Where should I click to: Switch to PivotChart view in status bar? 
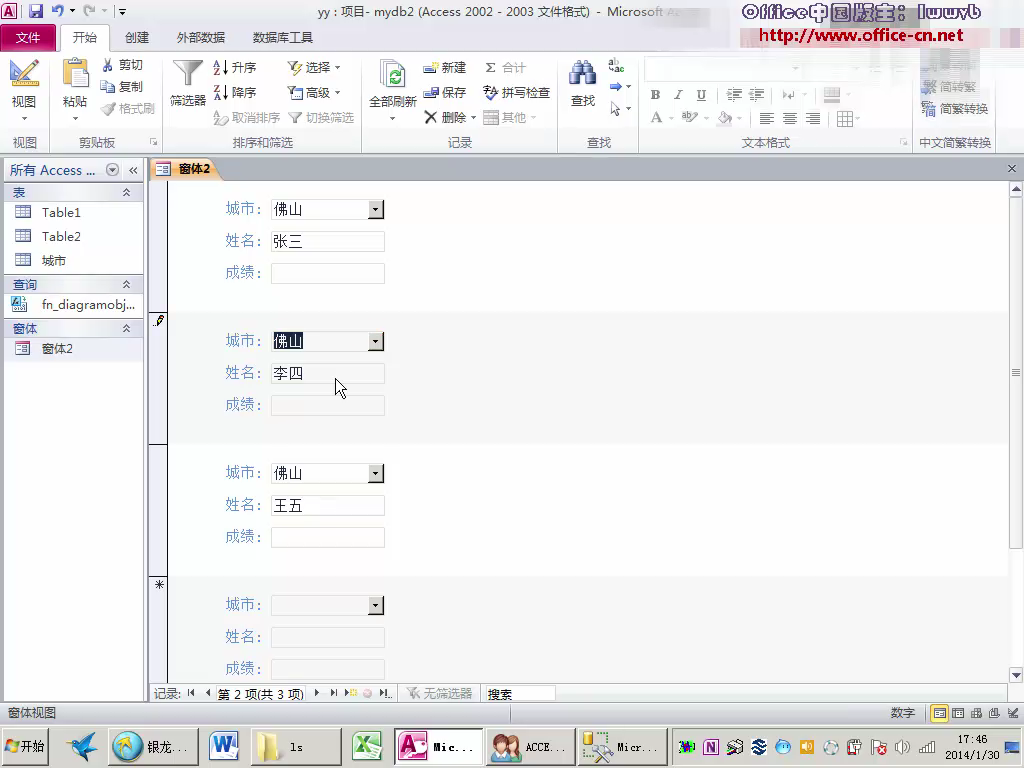coord(995,713)
